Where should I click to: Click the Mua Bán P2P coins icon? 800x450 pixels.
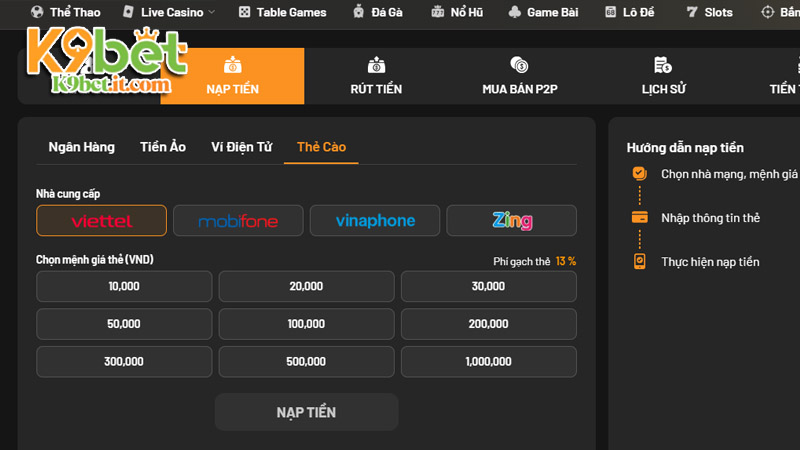pos(519,65)
